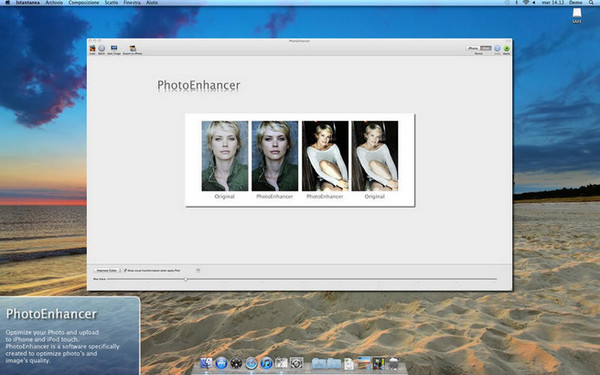
Task: Open the Improve Color filter dropdown
Action: [108, 270]
